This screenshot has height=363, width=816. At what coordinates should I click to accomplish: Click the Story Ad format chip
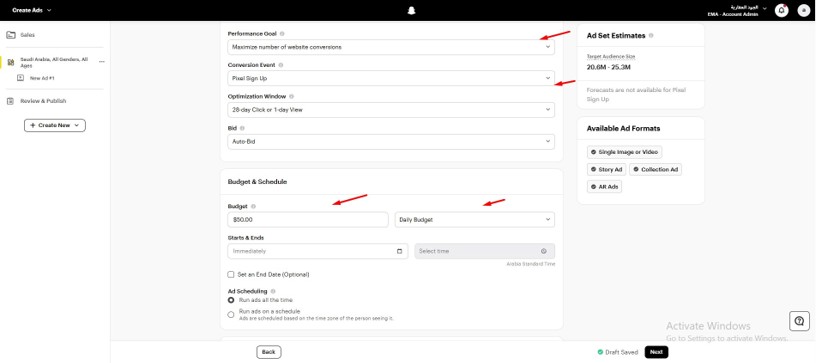(607, 170)
